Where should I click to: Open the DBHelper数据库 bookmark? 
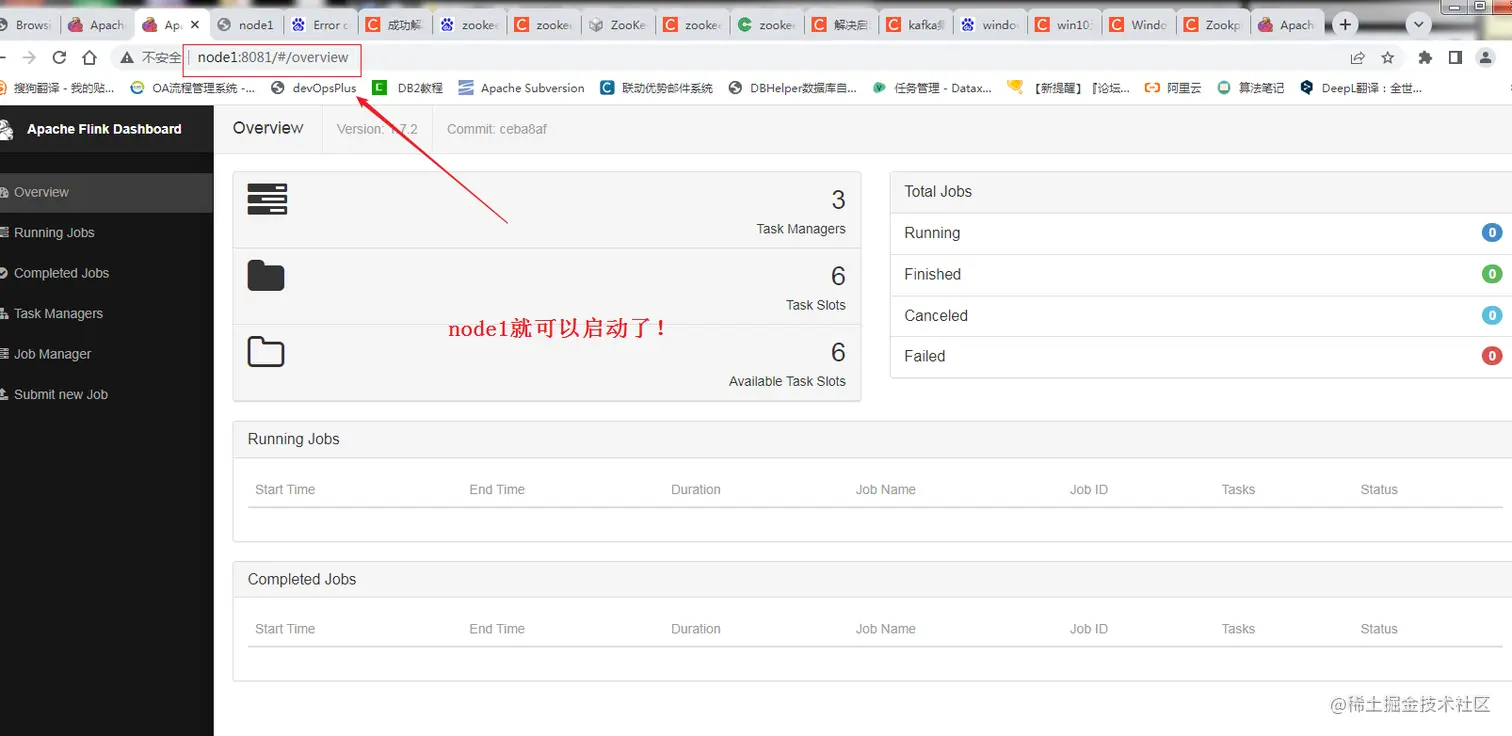[x=793, y=88]
